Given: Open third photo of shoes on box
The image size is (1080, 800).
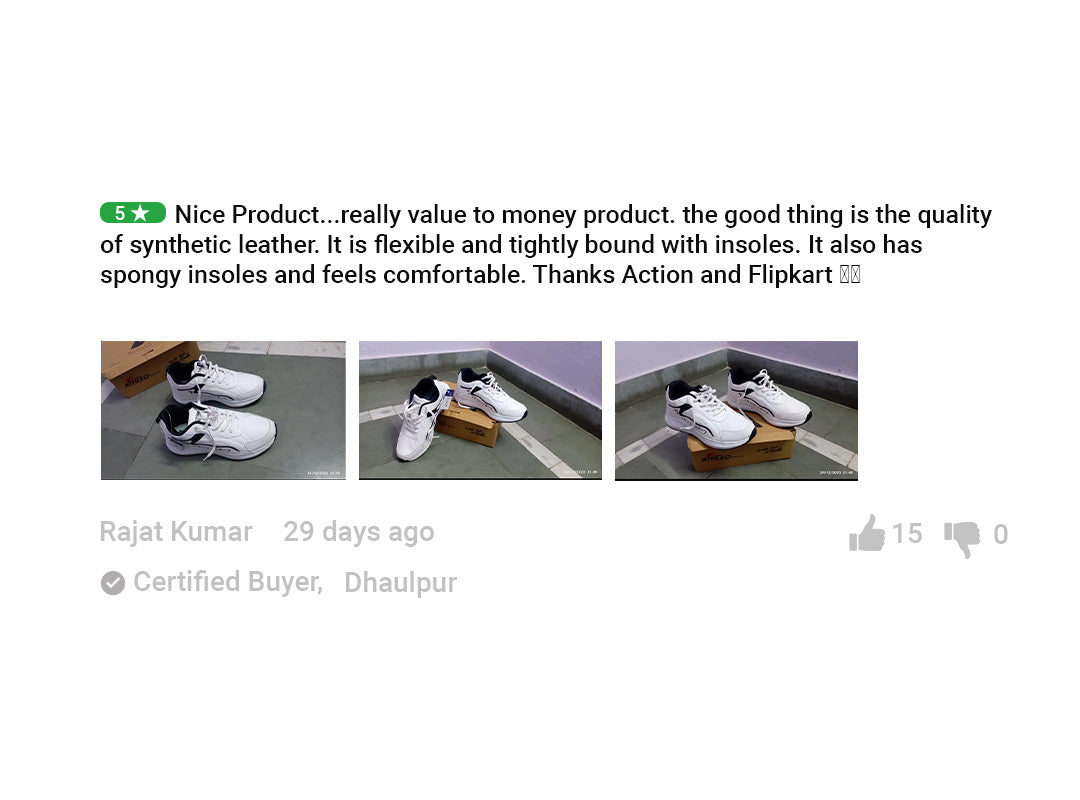Looking at the screenshot, I should point(736,410).
